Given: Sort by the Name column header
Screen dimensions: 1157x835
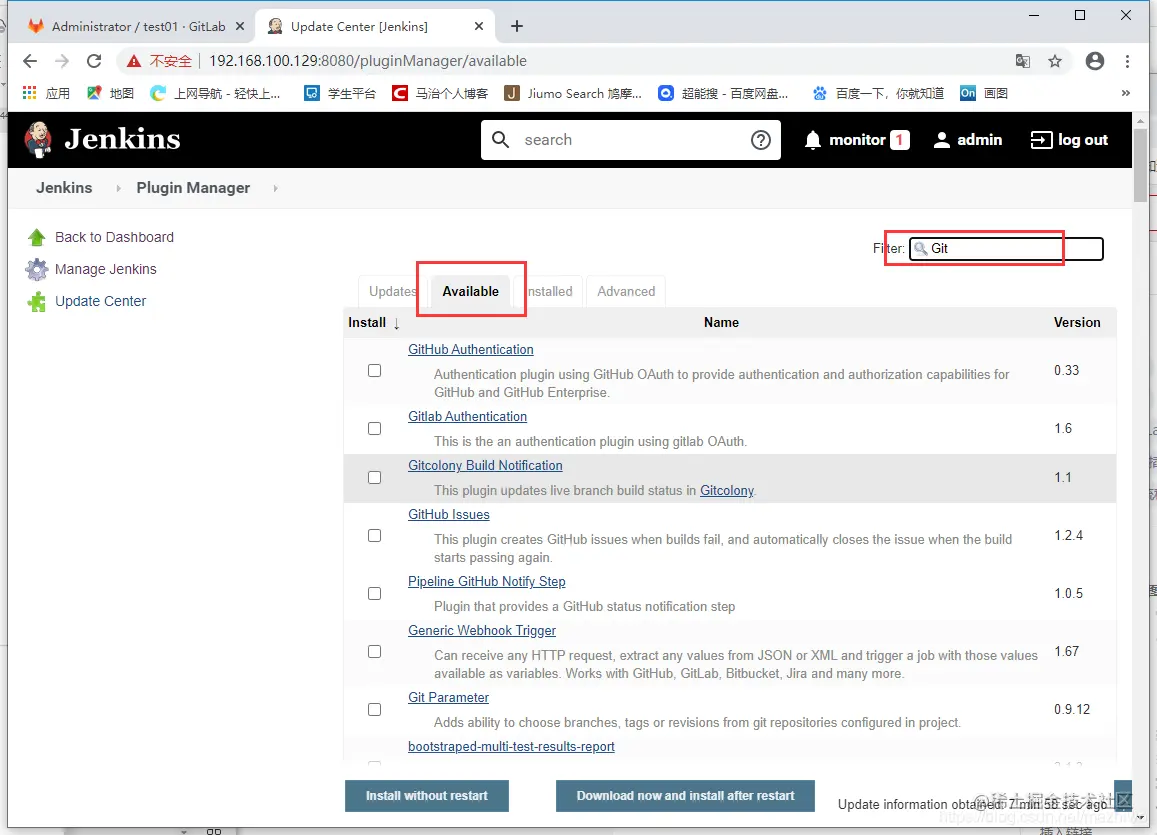Looking at the screenshot, I should pyautogui.click(x=721, y=322).
